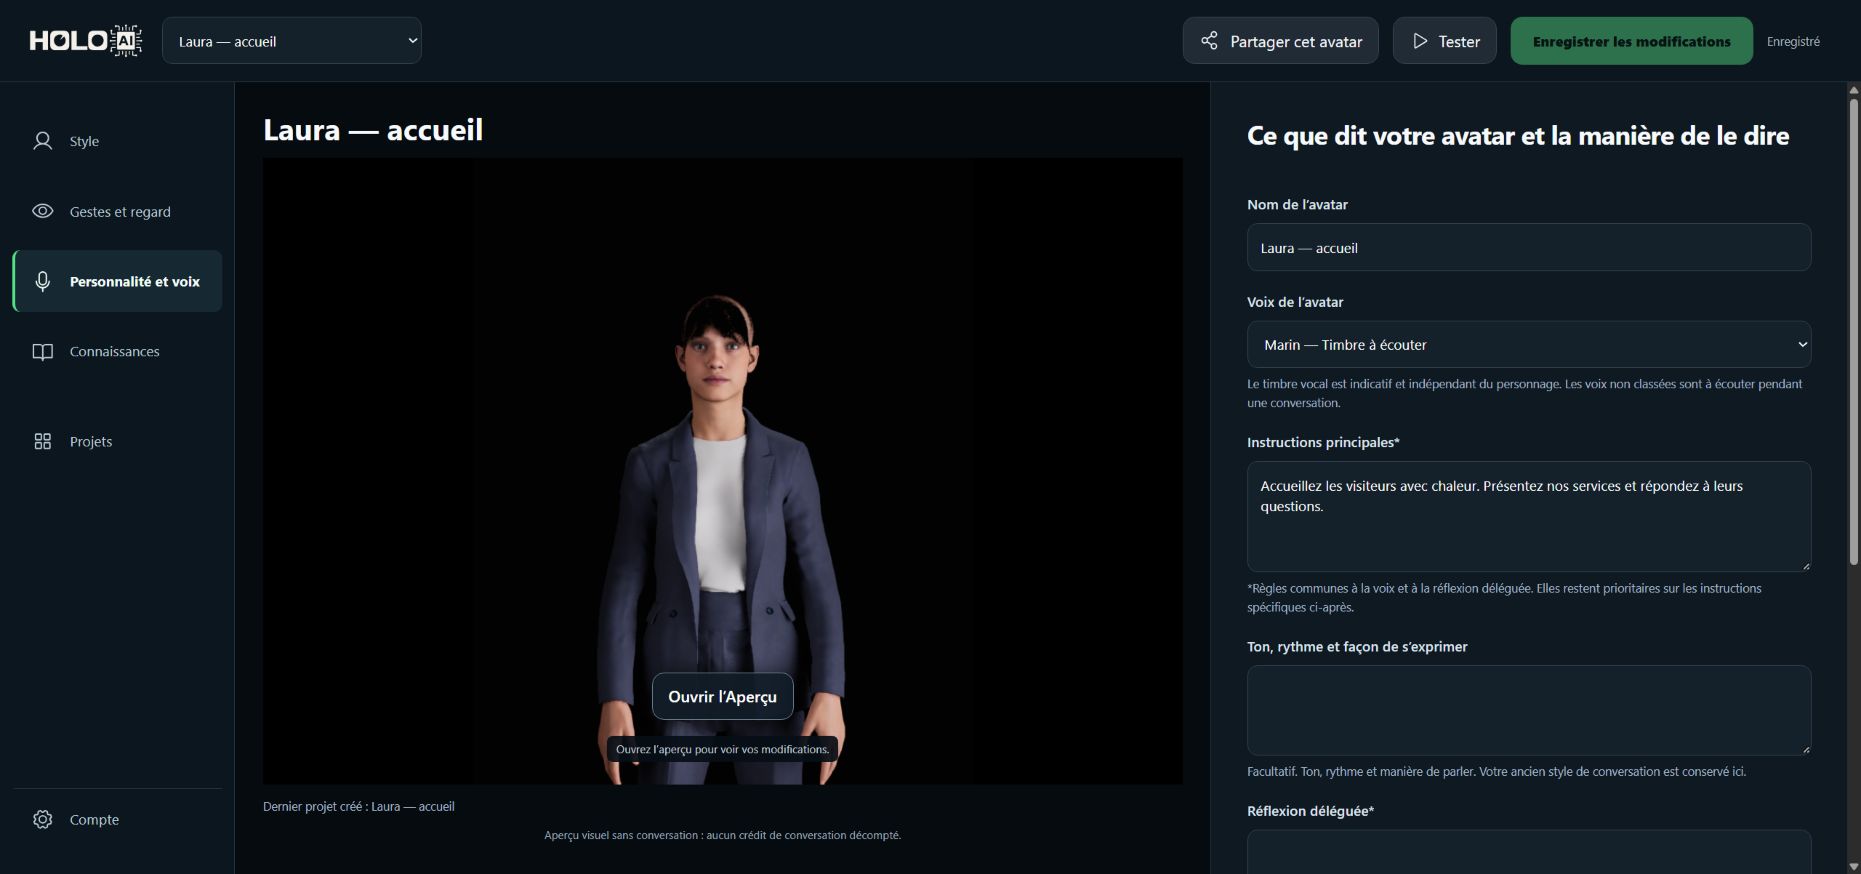Click the microphone icon in sidebar
1861x874 pixels.
tap(42, 281)
